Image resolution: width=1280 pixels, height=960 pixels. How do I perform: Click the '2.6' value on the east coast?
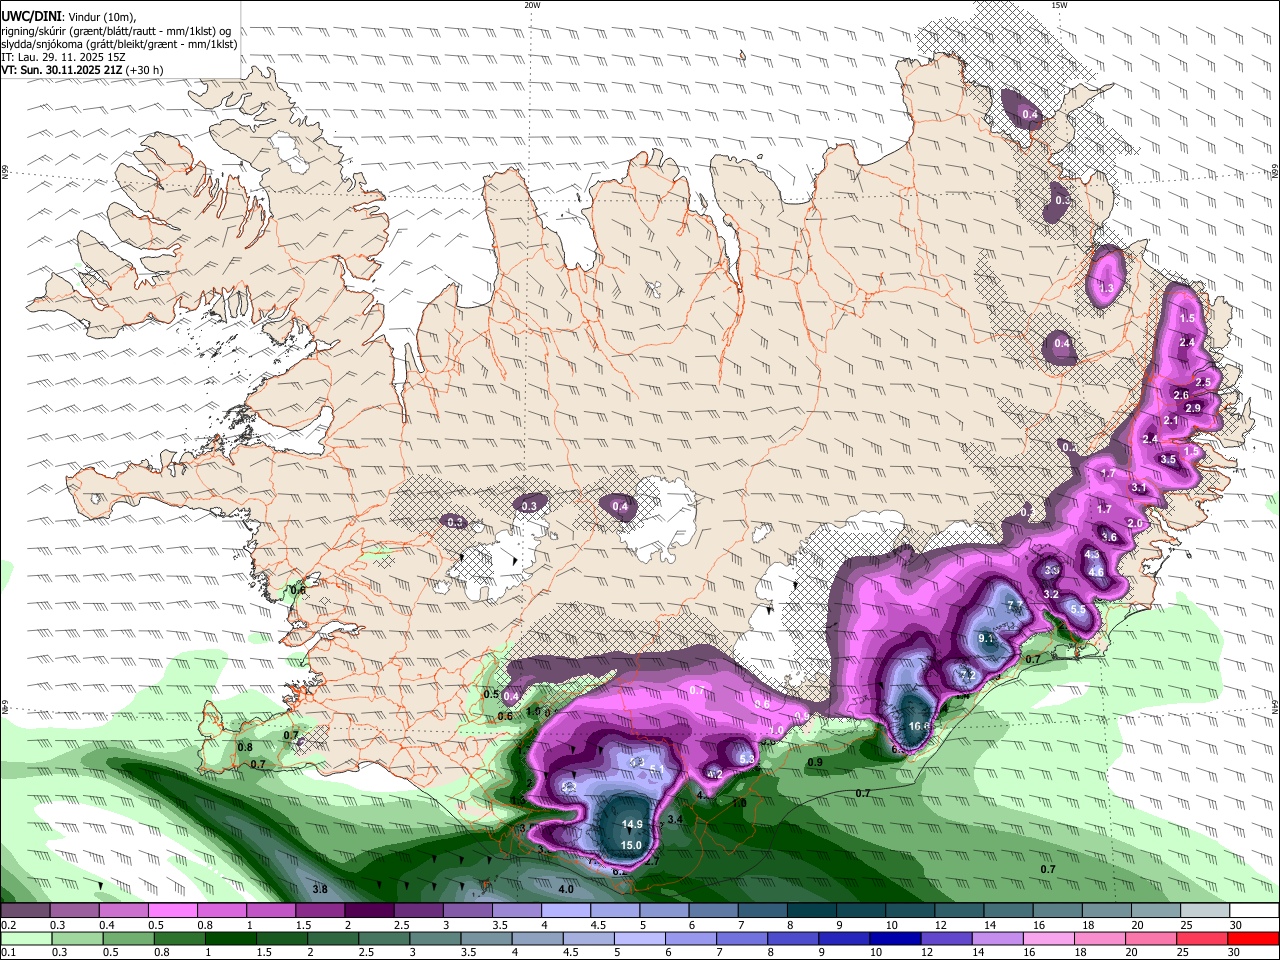coord(1181,395)
